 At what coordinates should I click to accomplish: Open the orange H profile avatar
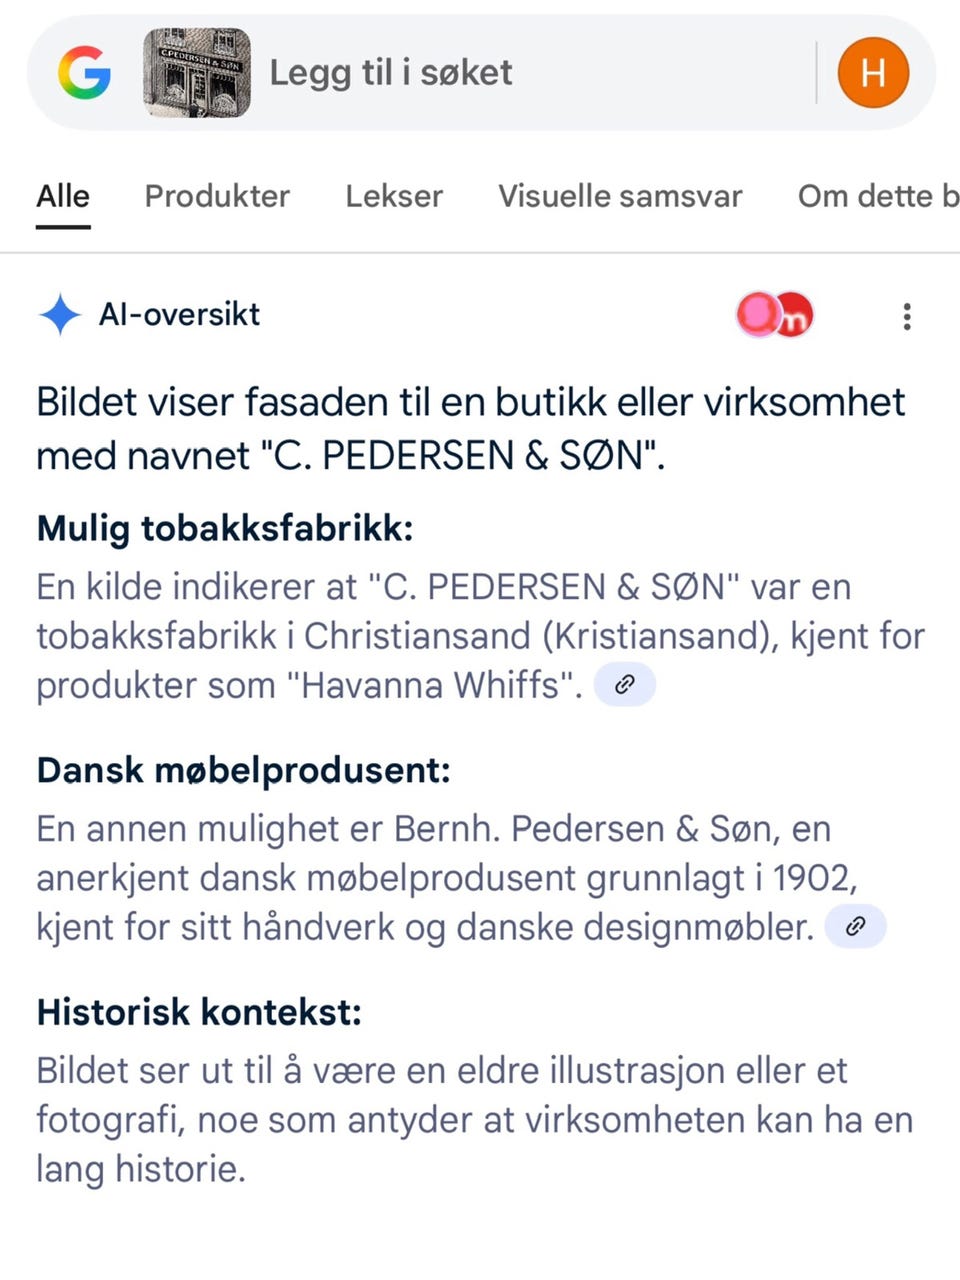pos(872,73)
